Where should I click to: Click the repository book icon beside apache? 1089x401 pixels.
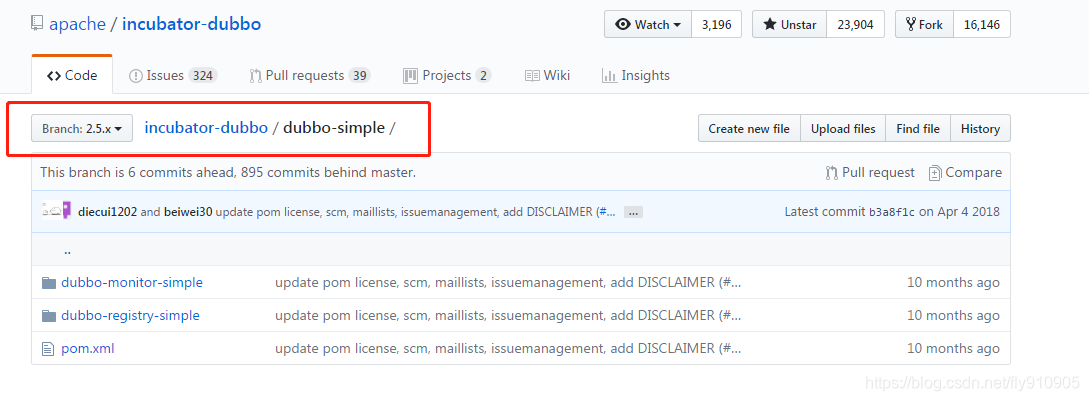point(37,24)
